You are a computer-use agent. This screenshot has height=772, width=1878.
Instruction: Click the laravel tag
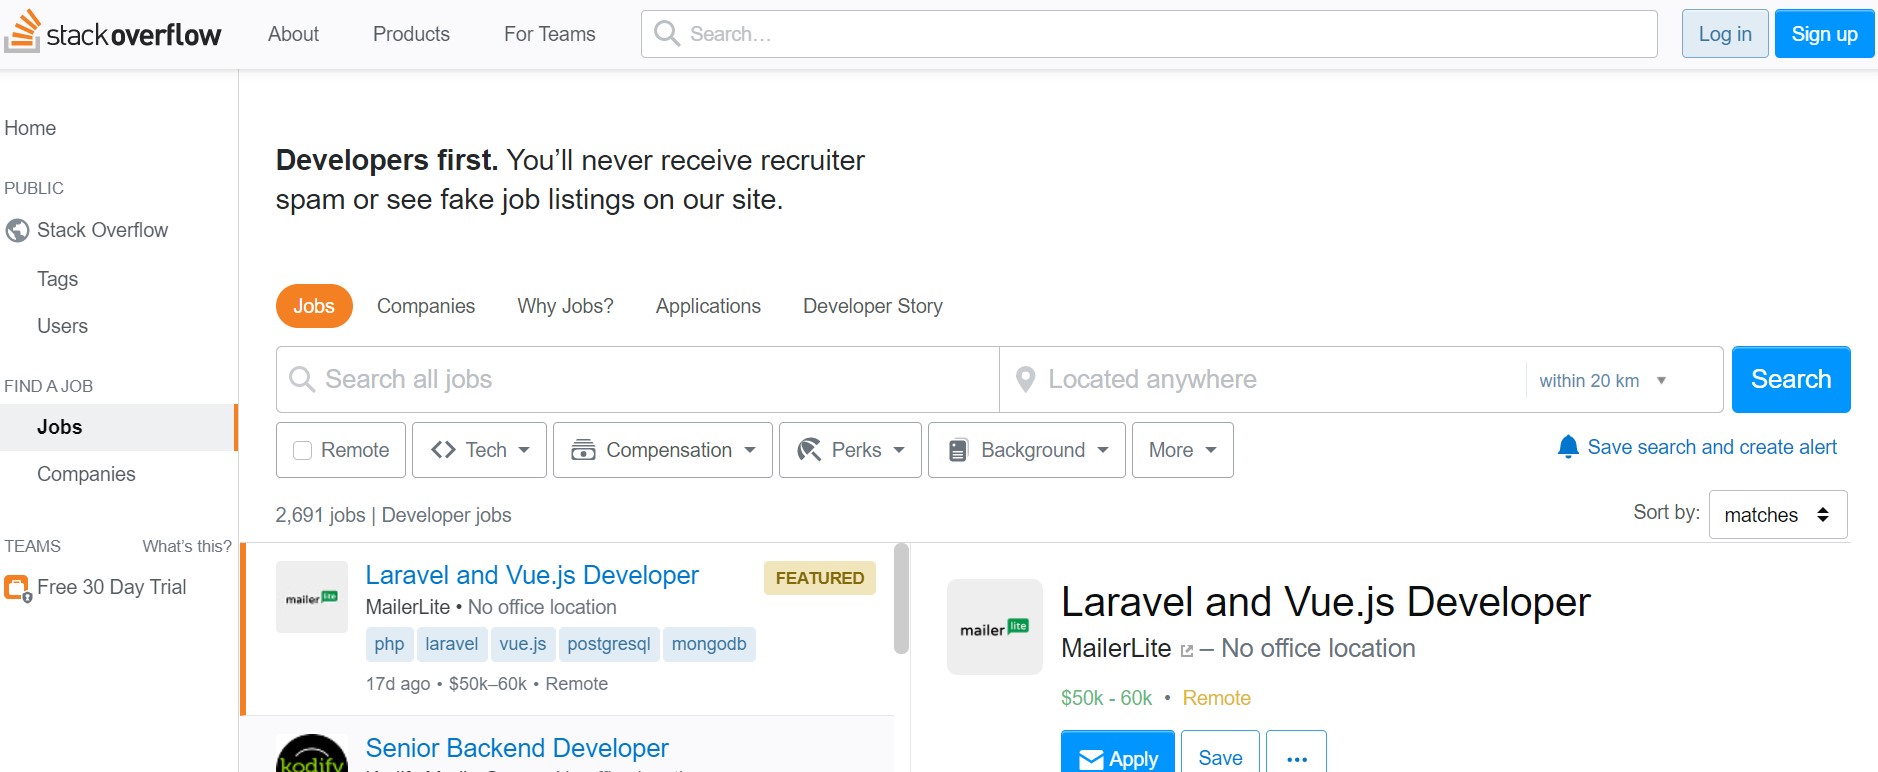pos(452,644)
